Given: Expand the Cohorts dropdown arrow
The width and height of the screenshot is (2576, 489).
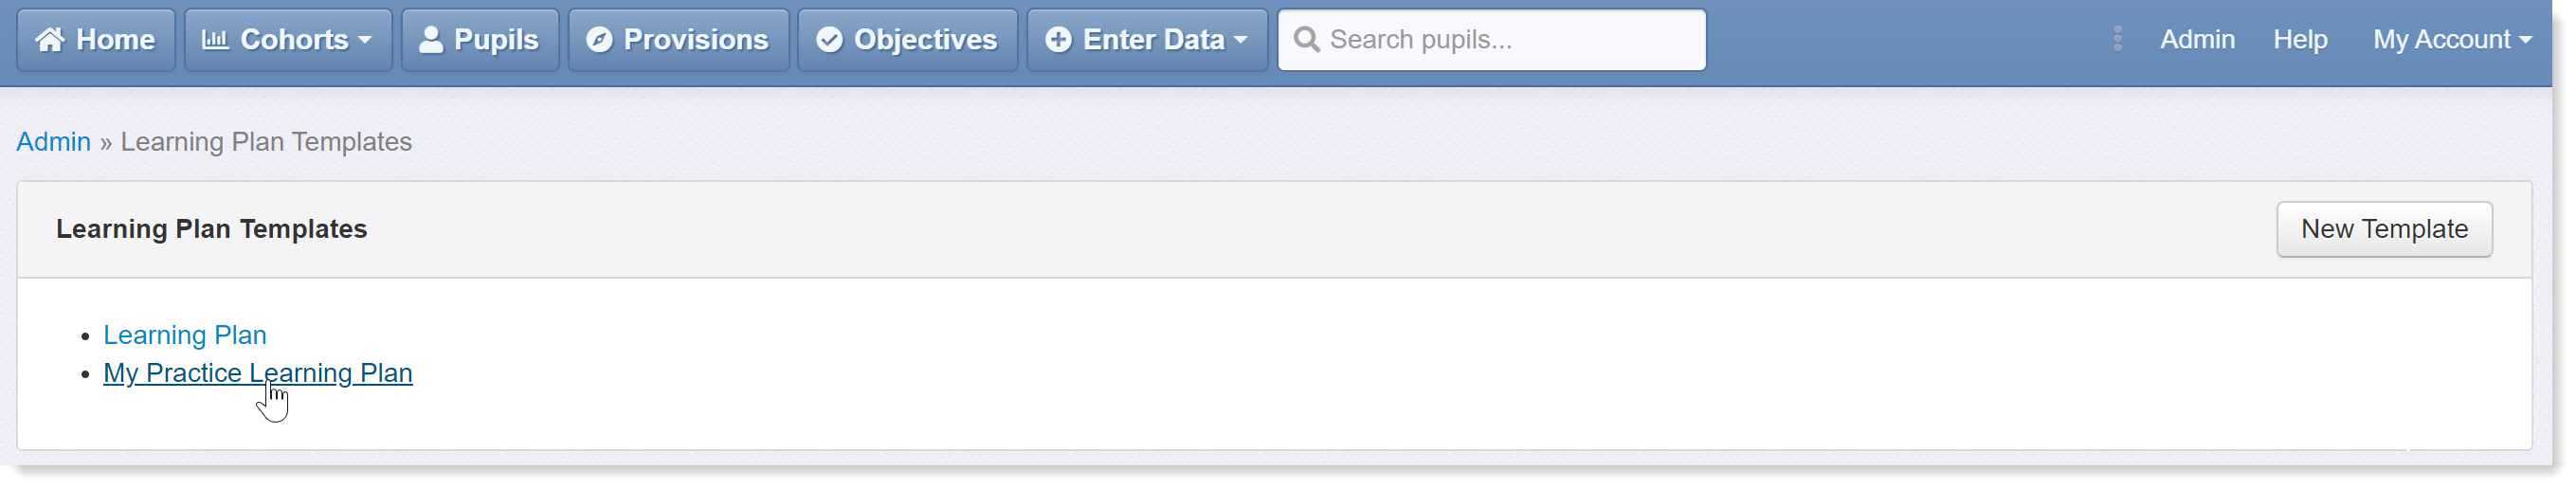Looking at the screenshot, I should pyautogui.click(x=365, y=41).
